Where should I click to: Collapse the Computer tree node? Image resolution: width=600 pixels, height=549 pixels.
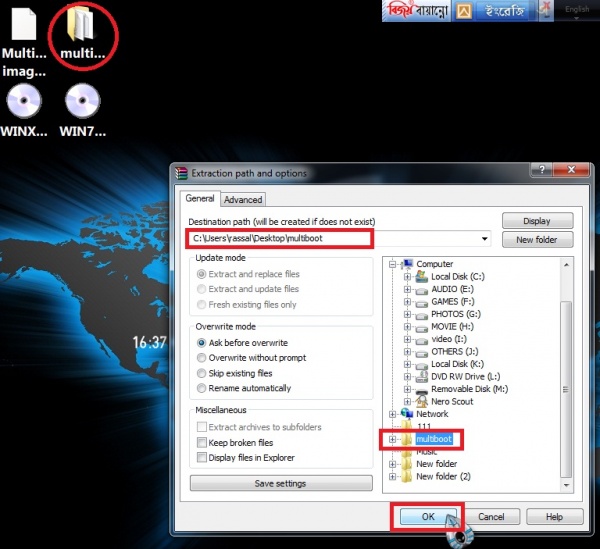pos(392,264)
